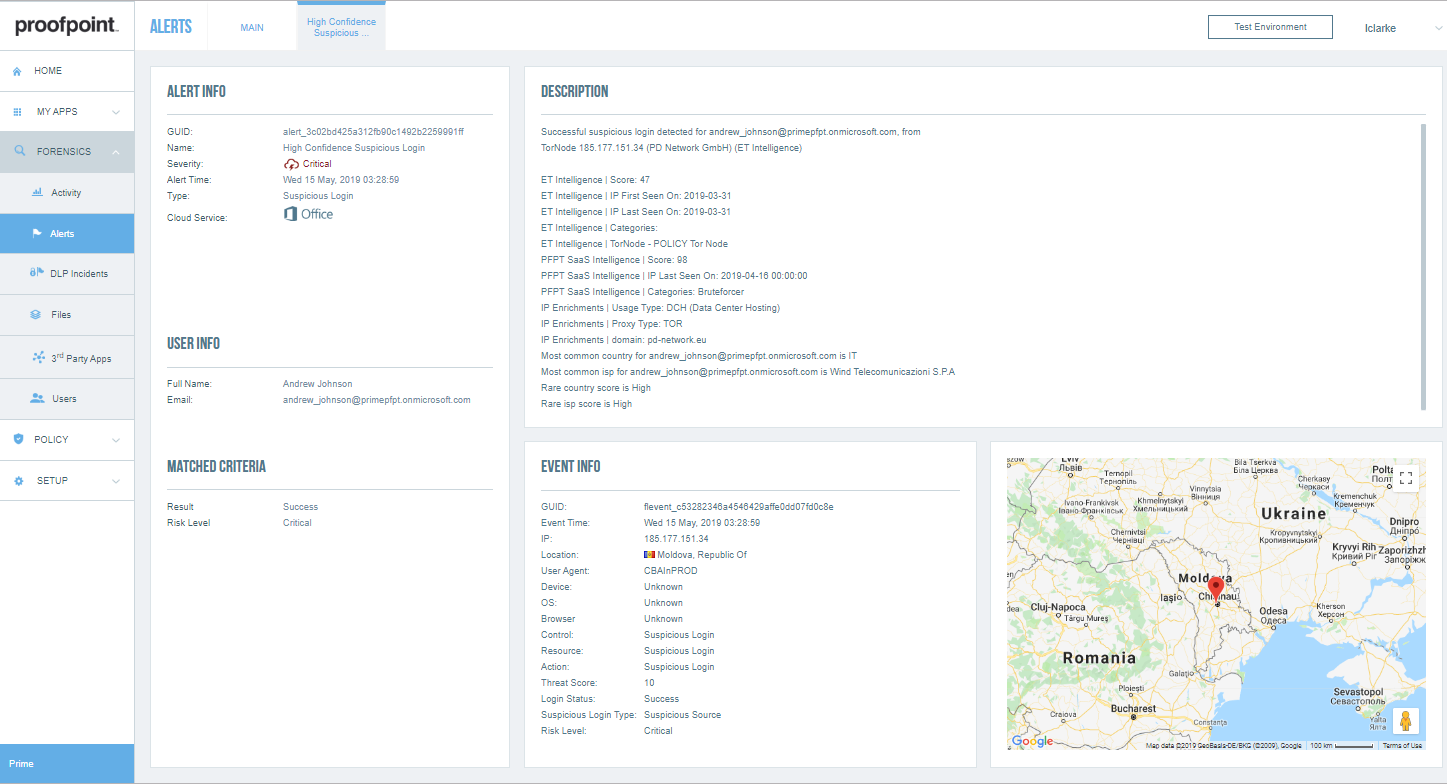Open the Files section
This screenshot has width=1447, height=784.
click(67, 315)
